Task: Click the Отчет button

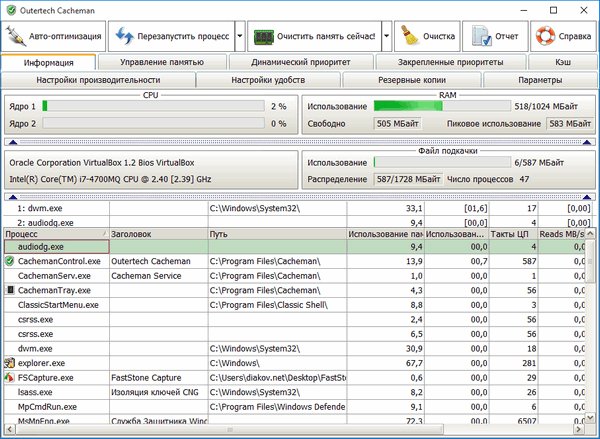Action: click(495, 36)
